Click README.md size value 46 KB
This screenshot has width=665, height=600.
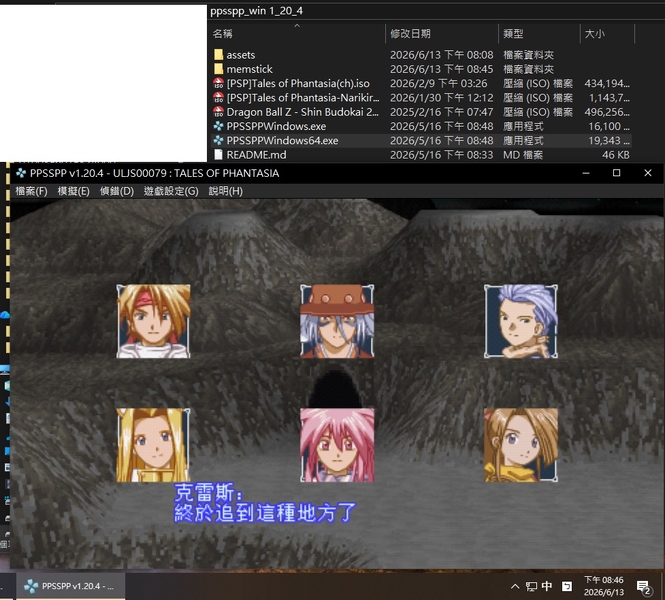[615, 155]
